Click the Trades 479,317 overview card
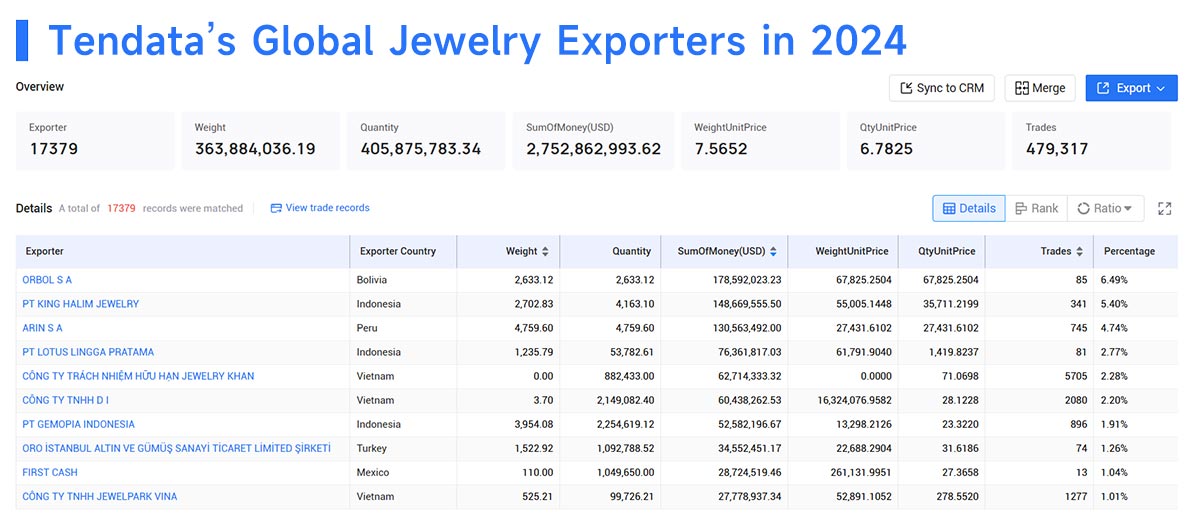The height and width of the screenshot is (522, 1190). [x=1091, y=140]
